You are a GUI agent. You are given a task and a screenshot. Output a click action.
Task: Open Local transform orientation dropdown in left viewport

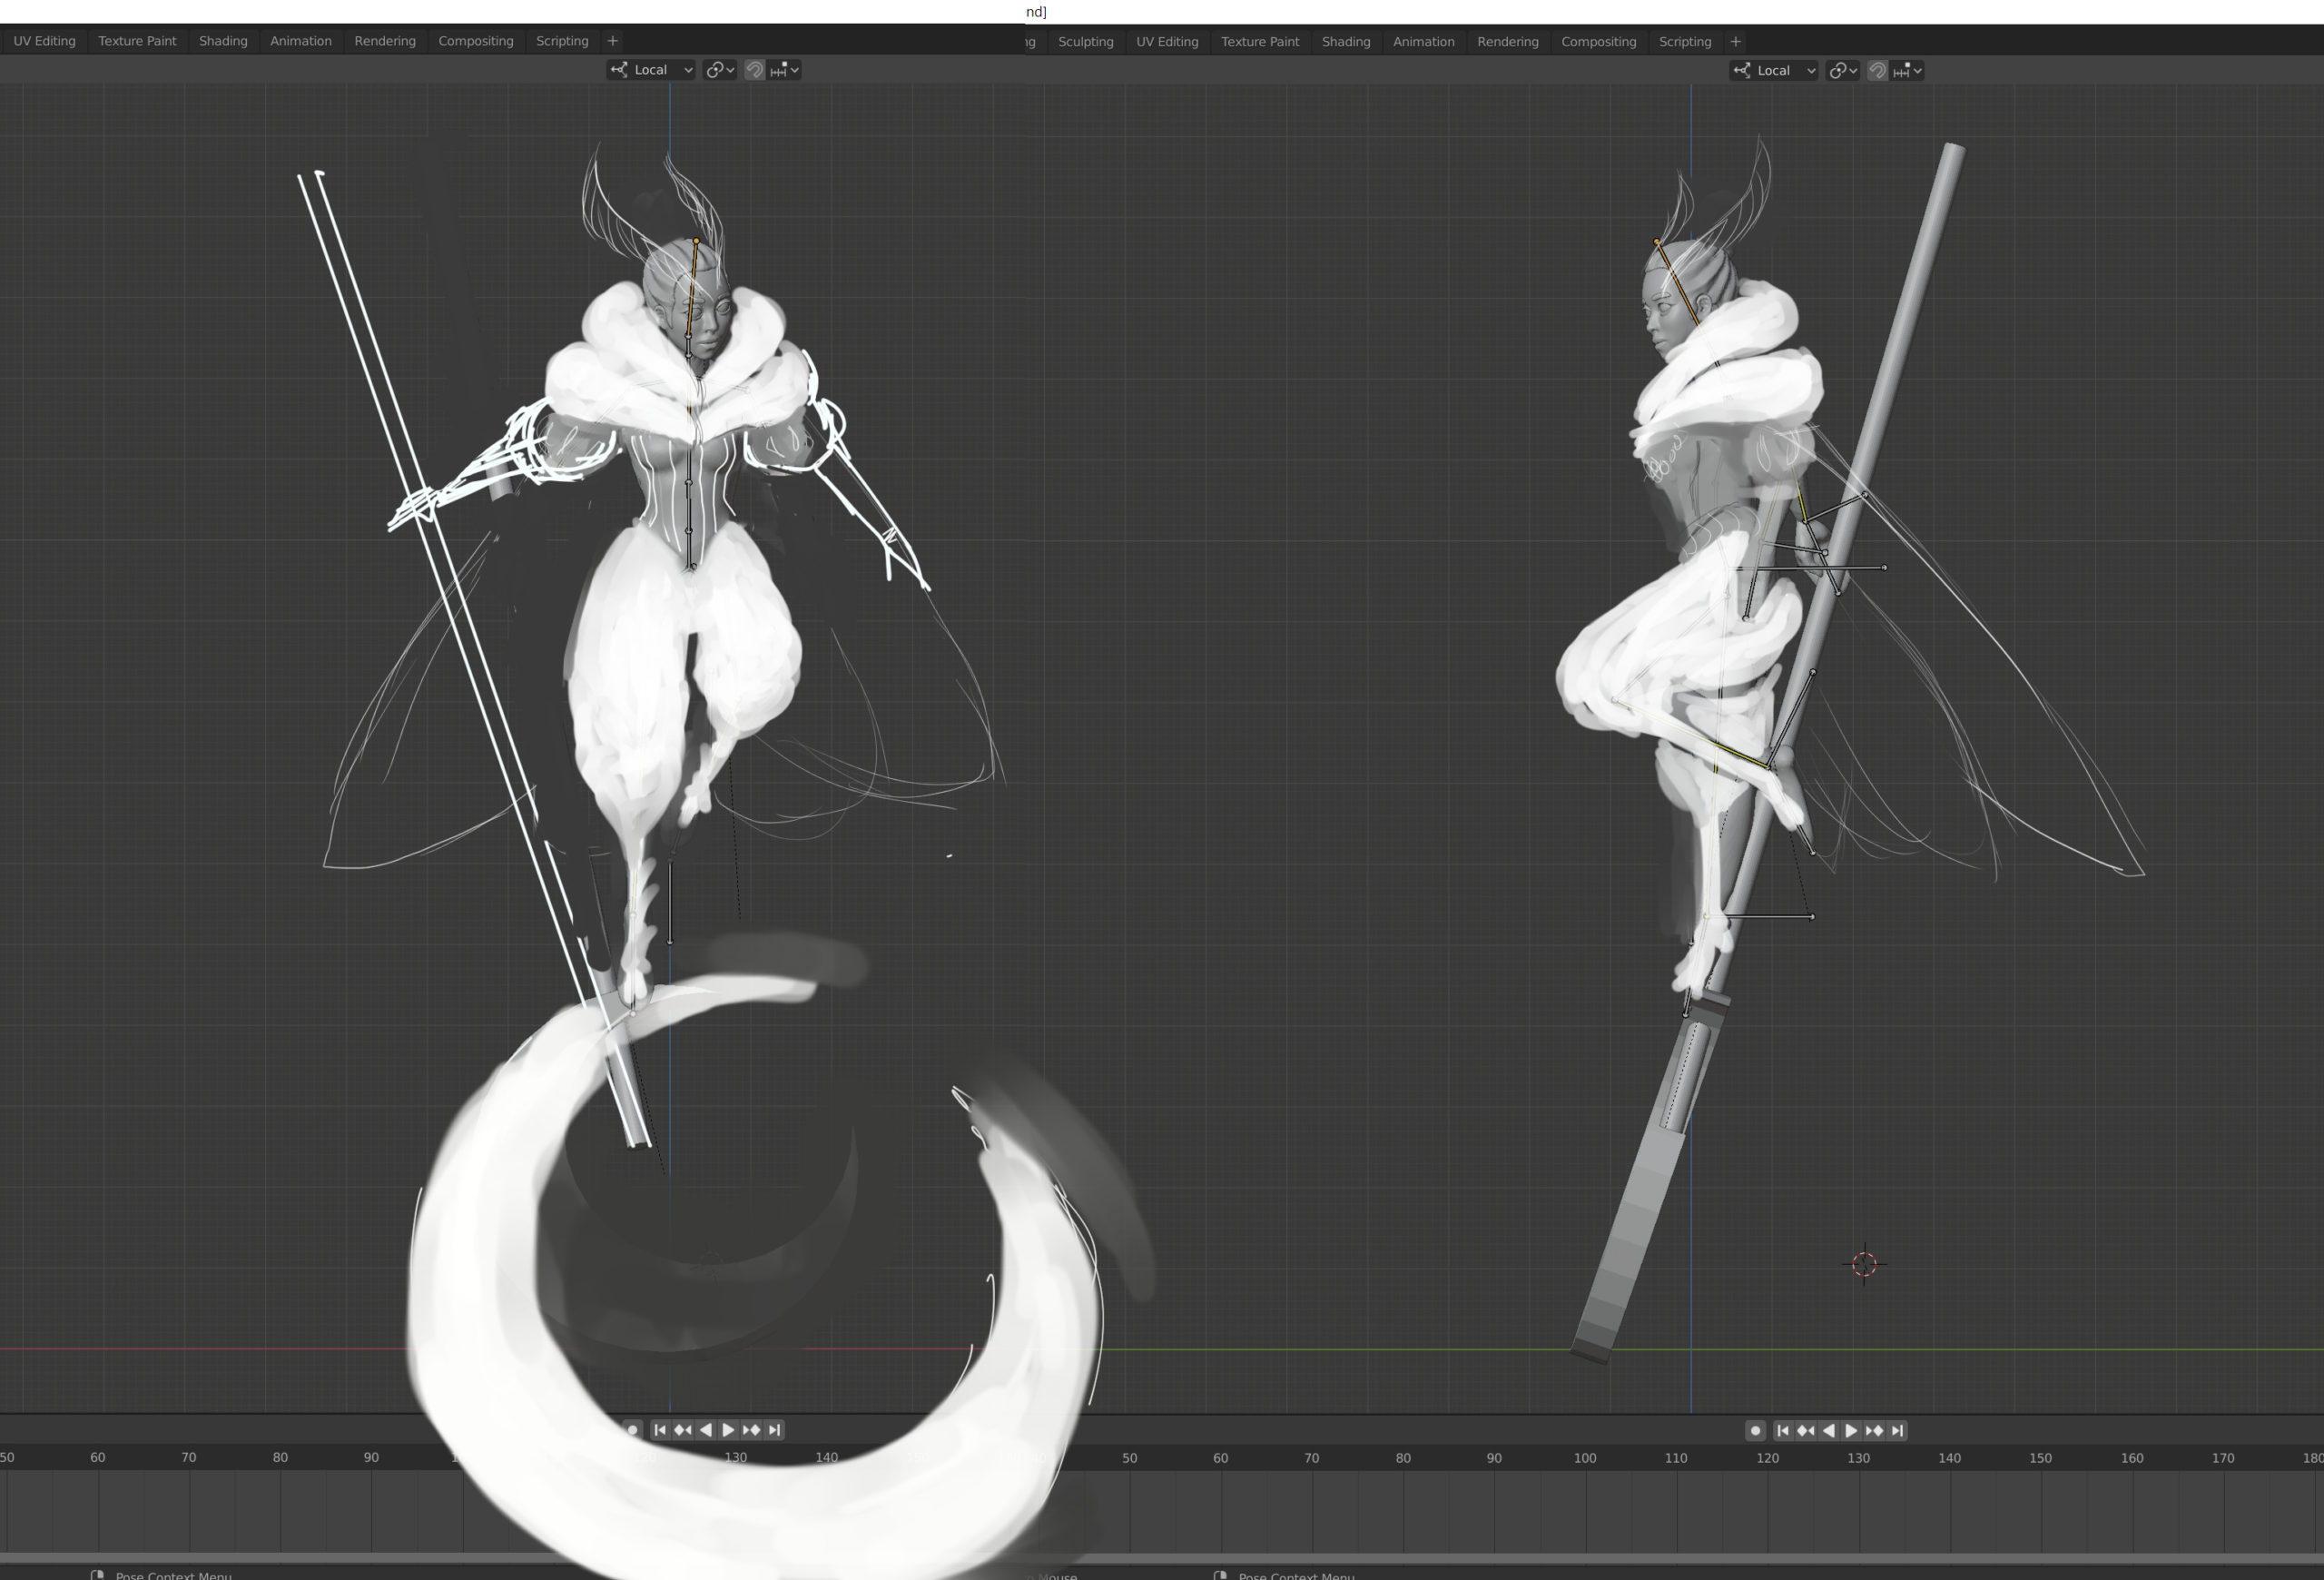tap(651, 70)
